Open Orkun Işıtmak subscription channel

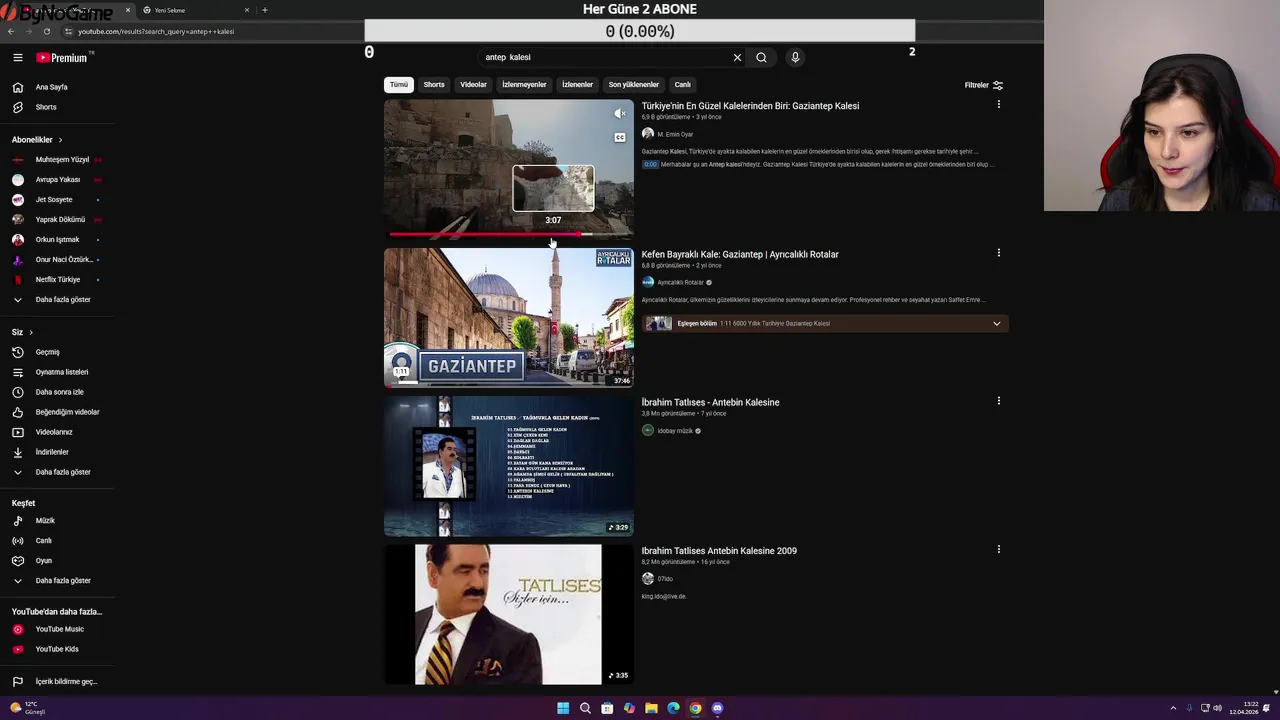(x=57, y=240)
